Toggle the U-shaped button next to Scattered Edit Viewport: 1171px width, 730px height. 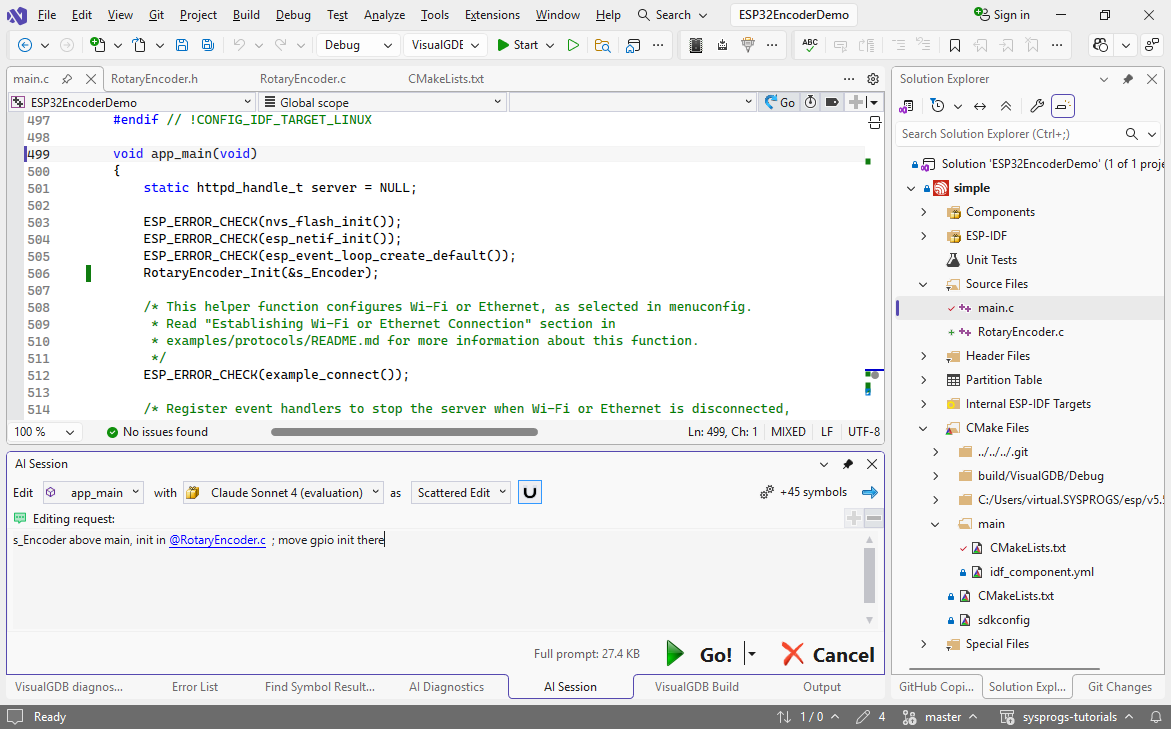click(x=530, y=492)
